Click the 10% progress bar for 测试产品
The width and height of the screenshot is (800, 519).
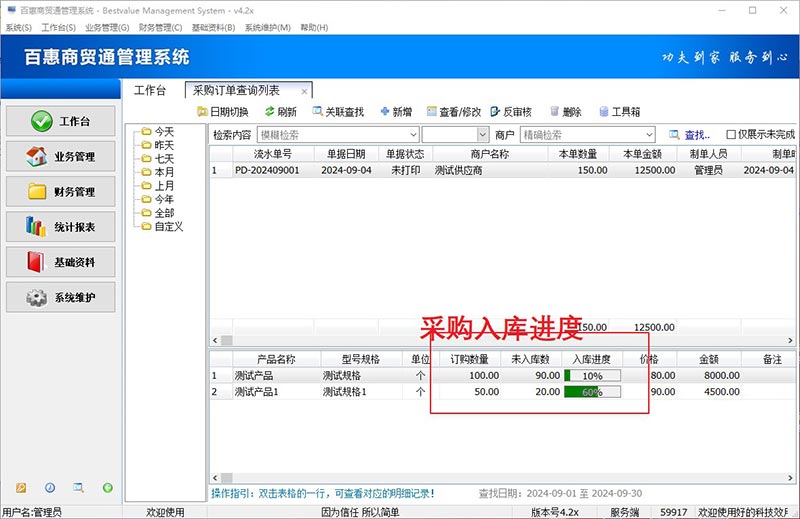[x=592, y=376]
